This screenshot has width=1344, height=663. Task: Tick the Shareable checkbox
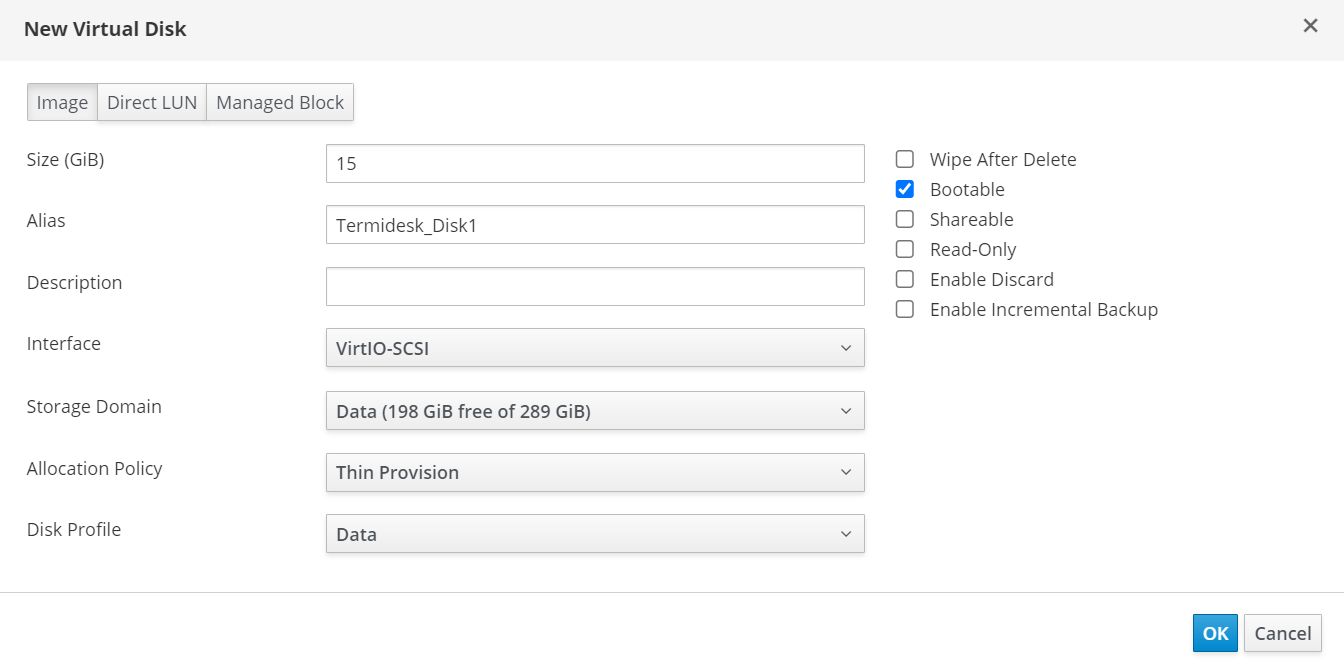905,219
